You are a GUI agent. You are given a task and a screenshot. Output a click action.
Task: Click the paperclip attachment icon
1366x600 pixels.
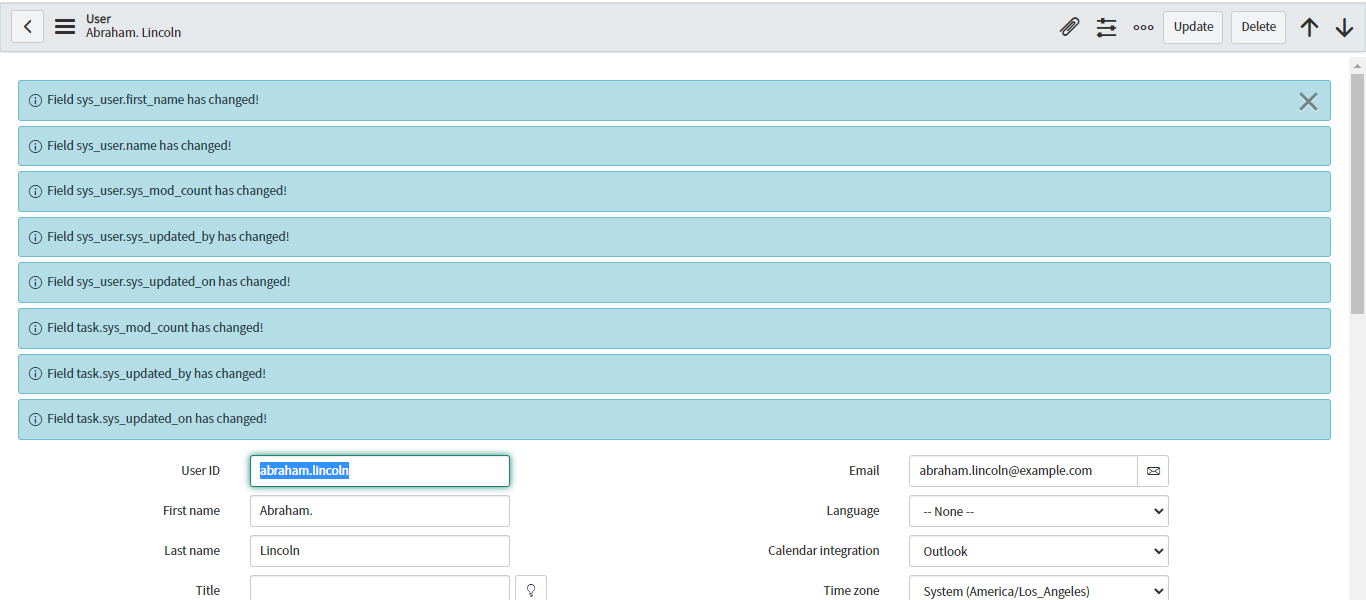(1069, 26)
